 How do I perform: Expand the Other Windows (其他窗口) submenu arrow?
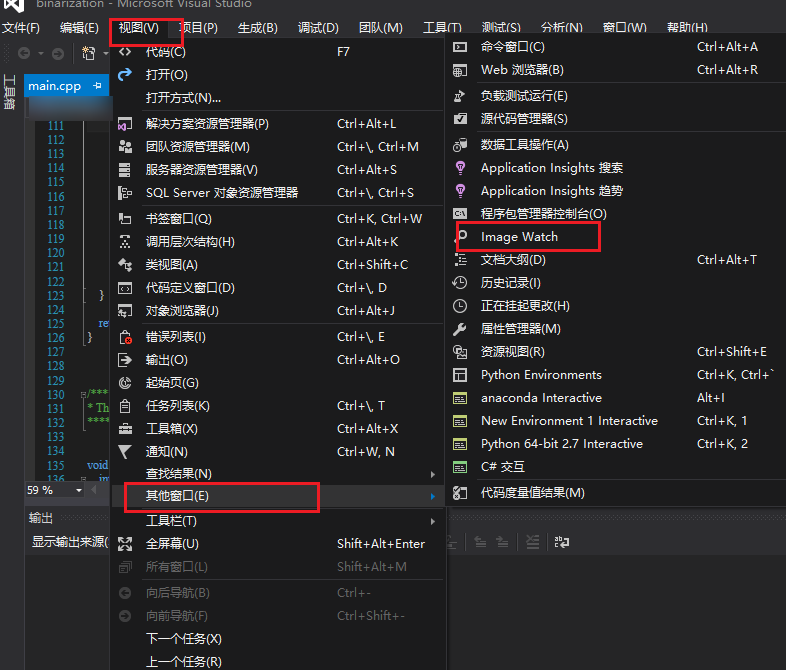click(433, 497)
